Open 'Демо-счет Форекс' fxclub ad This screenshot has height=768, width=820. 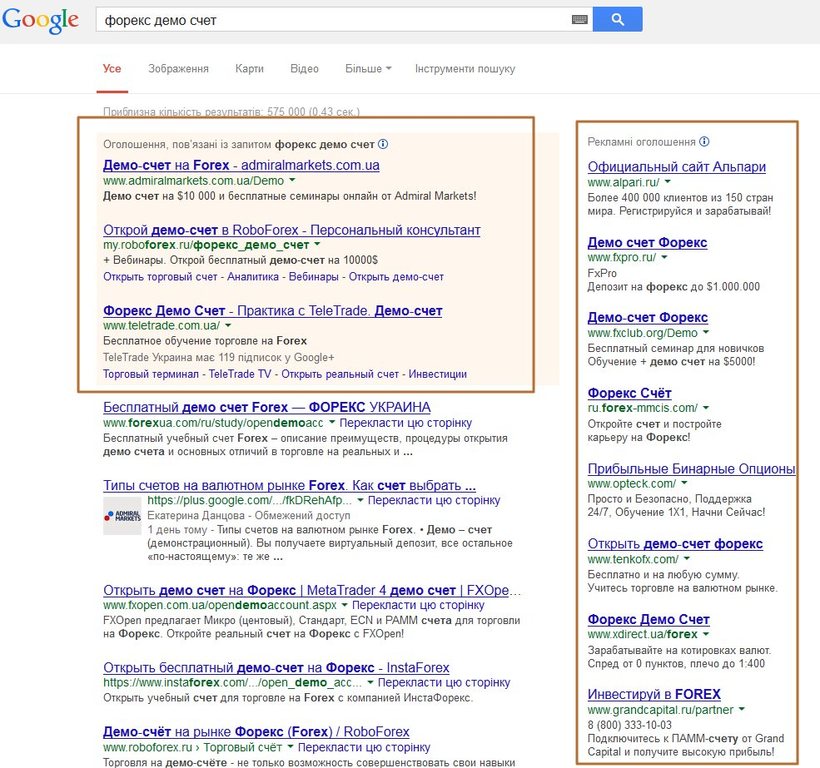click(647, 317)
